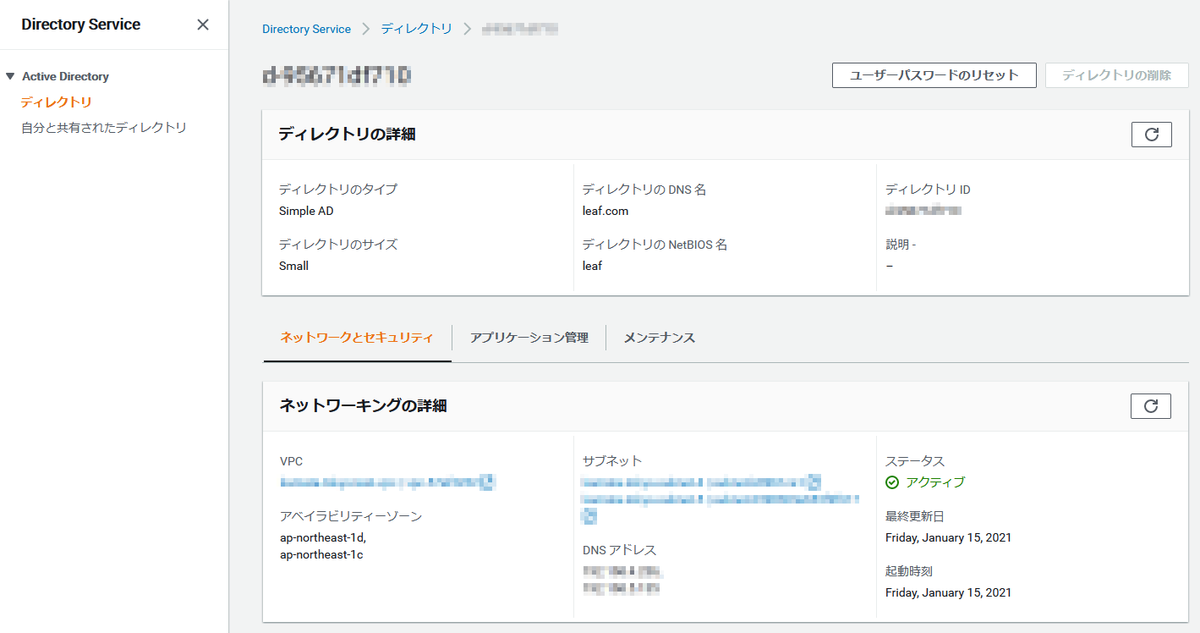1200x633 pixels.
Task: Select the アクティブ status text
Action: (x=935, y=482)
